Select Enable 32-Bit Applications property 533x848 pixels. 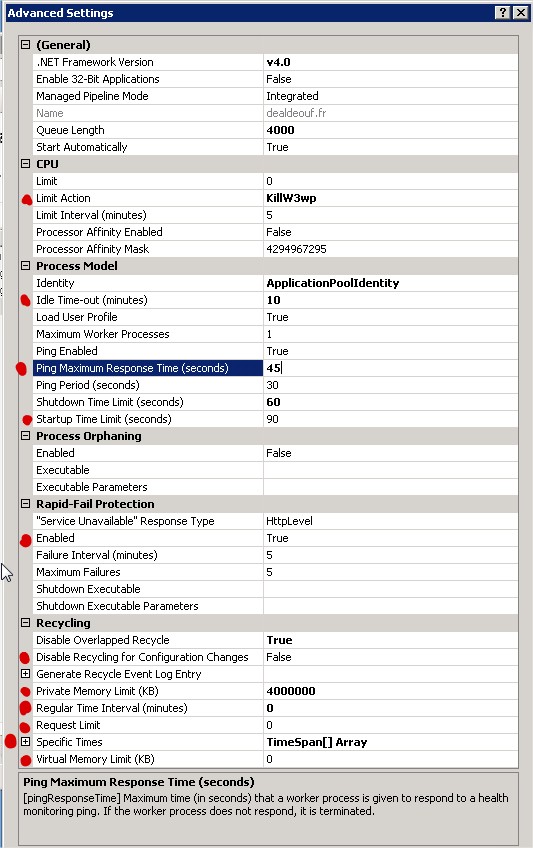[x=148, y=79]
